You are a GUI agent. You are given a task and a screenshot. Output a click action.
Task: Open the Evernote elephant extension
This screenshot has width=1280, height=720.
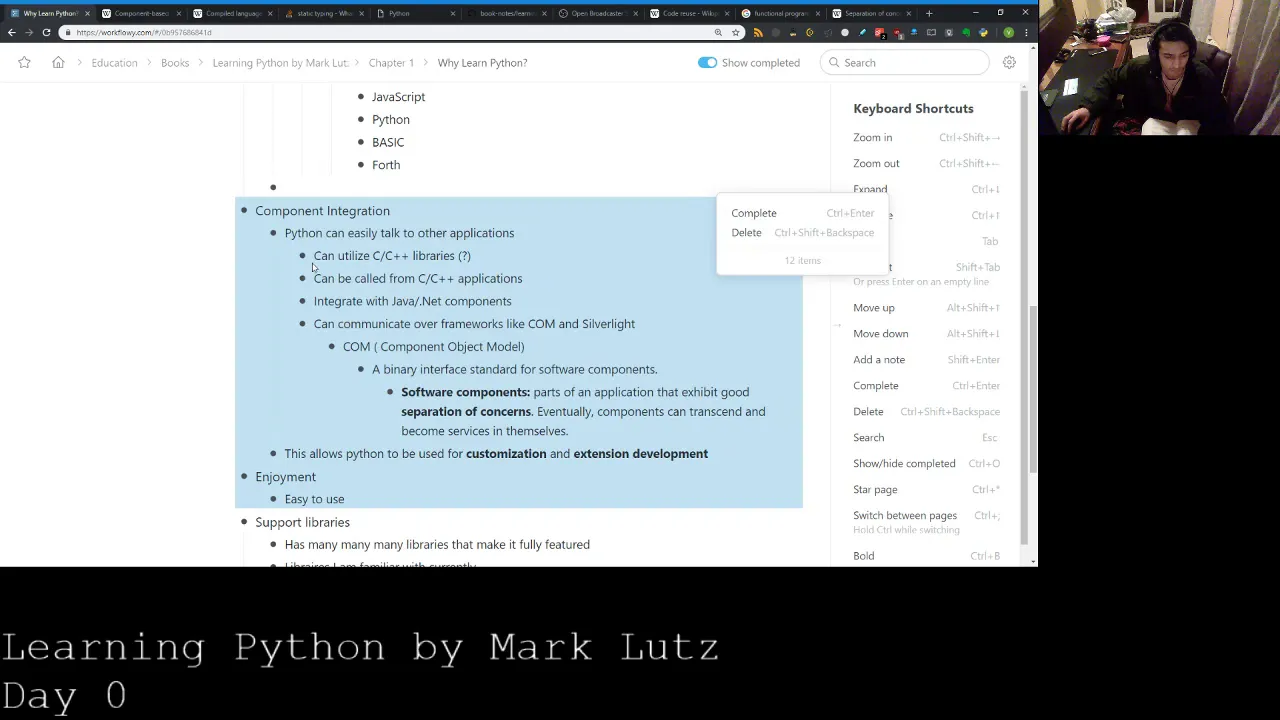point(966,32)
